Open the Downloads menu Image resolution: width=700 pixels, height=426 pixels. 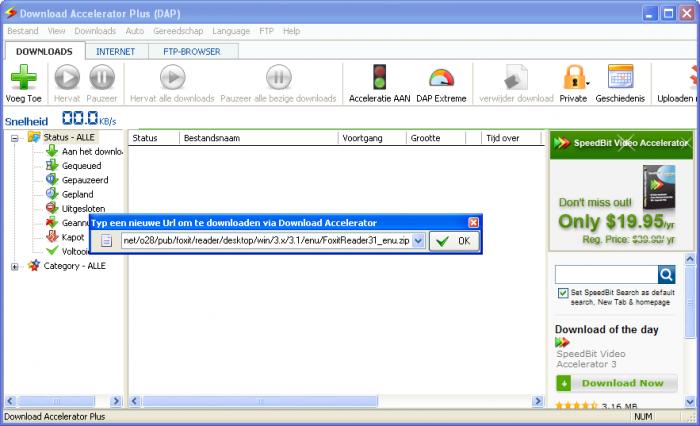click(x=95, y=31)
